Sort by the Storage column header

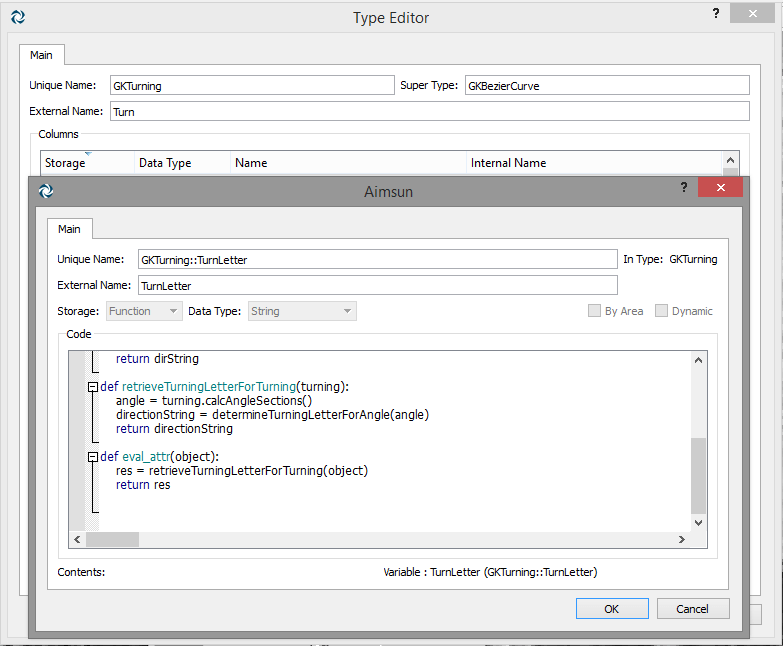click(x=87, y=163)
